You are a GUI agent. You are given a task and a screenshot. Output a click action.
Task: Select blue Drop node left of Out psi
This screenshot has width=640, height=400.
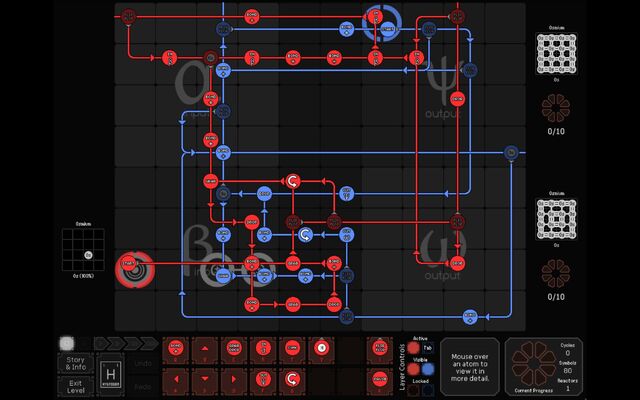click(x=264, y=193)
